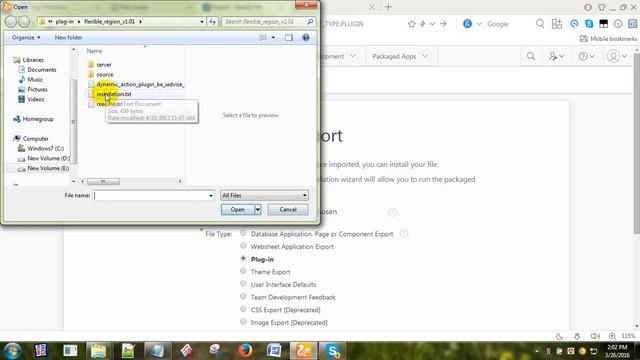640x360 pixels.
Task: Click the Forward arrow in Open dialog
Action: (24, 22)
